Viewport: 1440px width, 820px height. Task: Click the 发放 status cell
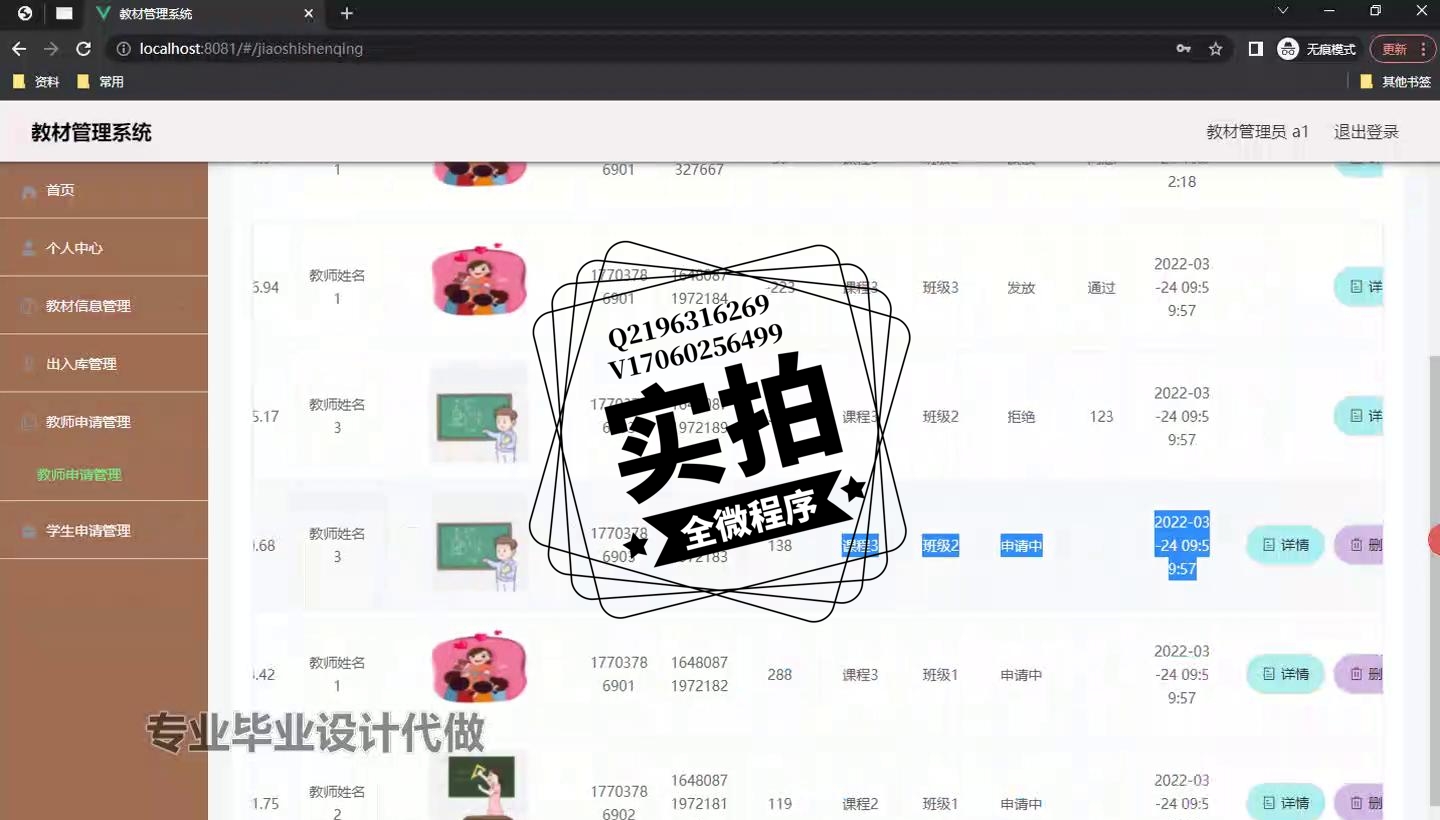coord(1021,288)
